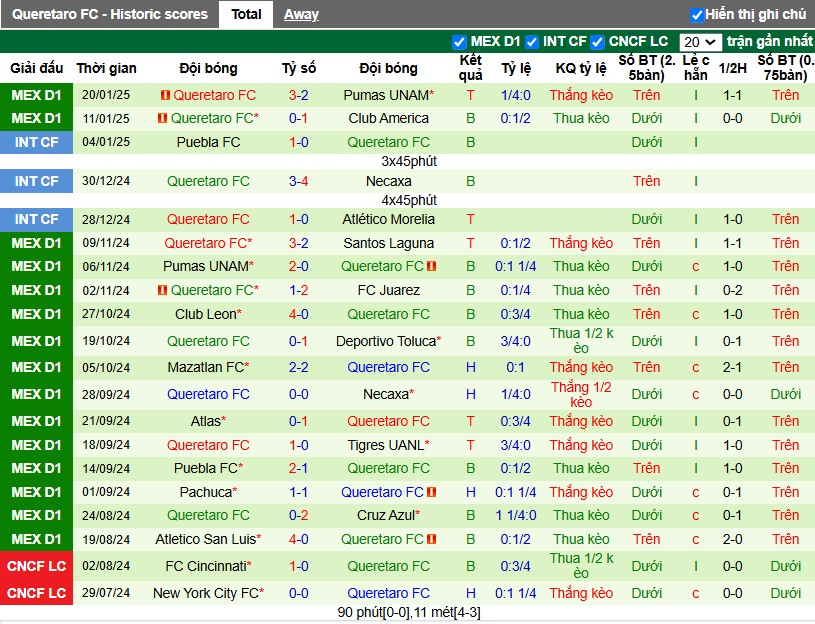Click red card icon in 01/09/24 Pachuca row
The height and width of the screenshot is (624, 815).
[431, 492]
